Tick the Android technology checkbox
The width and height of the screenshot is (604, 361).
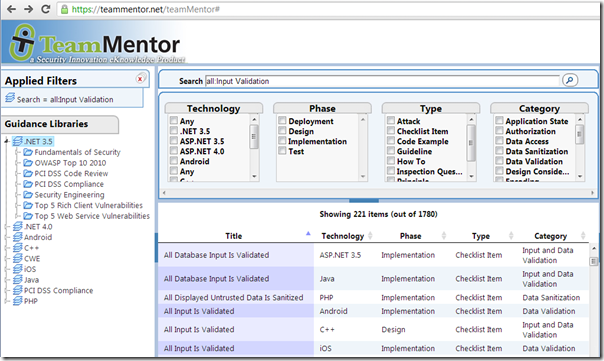(174, 161)
